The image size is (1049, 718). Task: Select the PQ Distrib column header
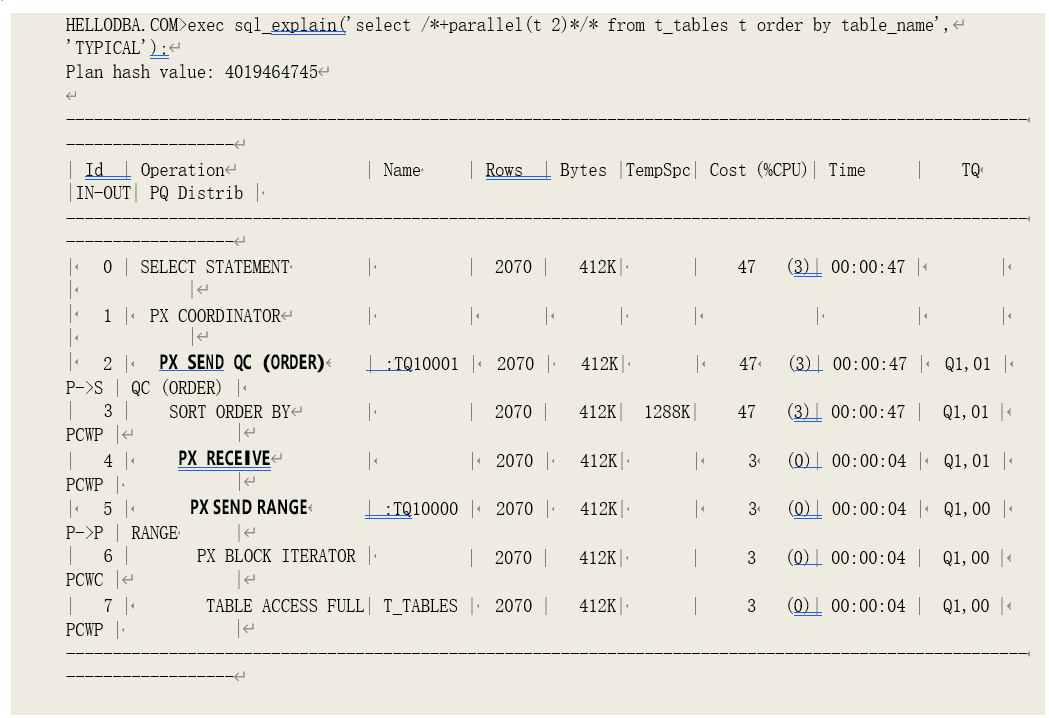point(196,193)
